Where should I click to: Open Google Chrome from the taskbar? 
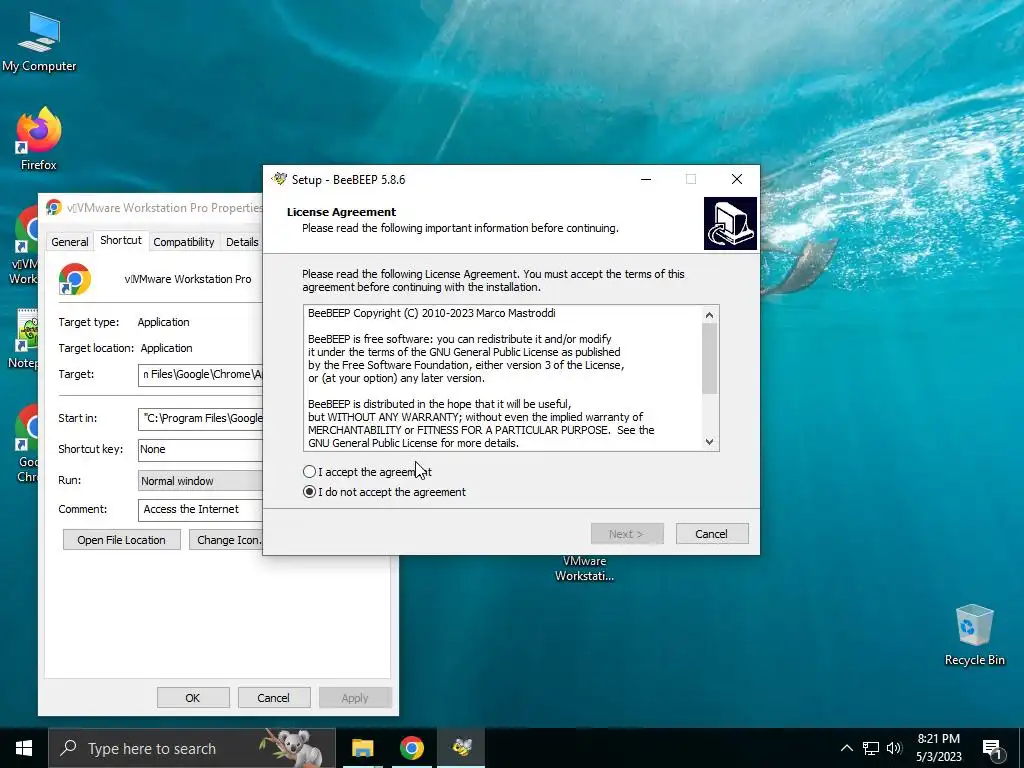click(411, 748)
